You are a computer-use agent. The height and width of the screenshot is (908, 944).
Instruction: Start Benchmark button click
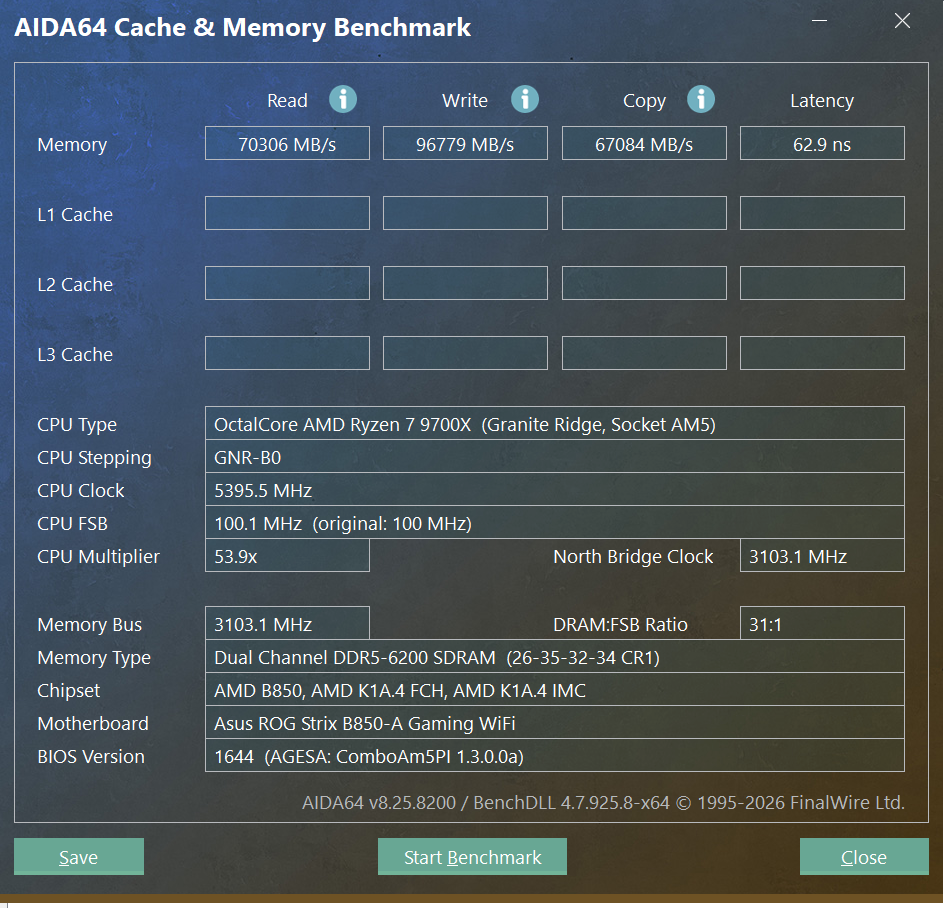click(472, 857)
